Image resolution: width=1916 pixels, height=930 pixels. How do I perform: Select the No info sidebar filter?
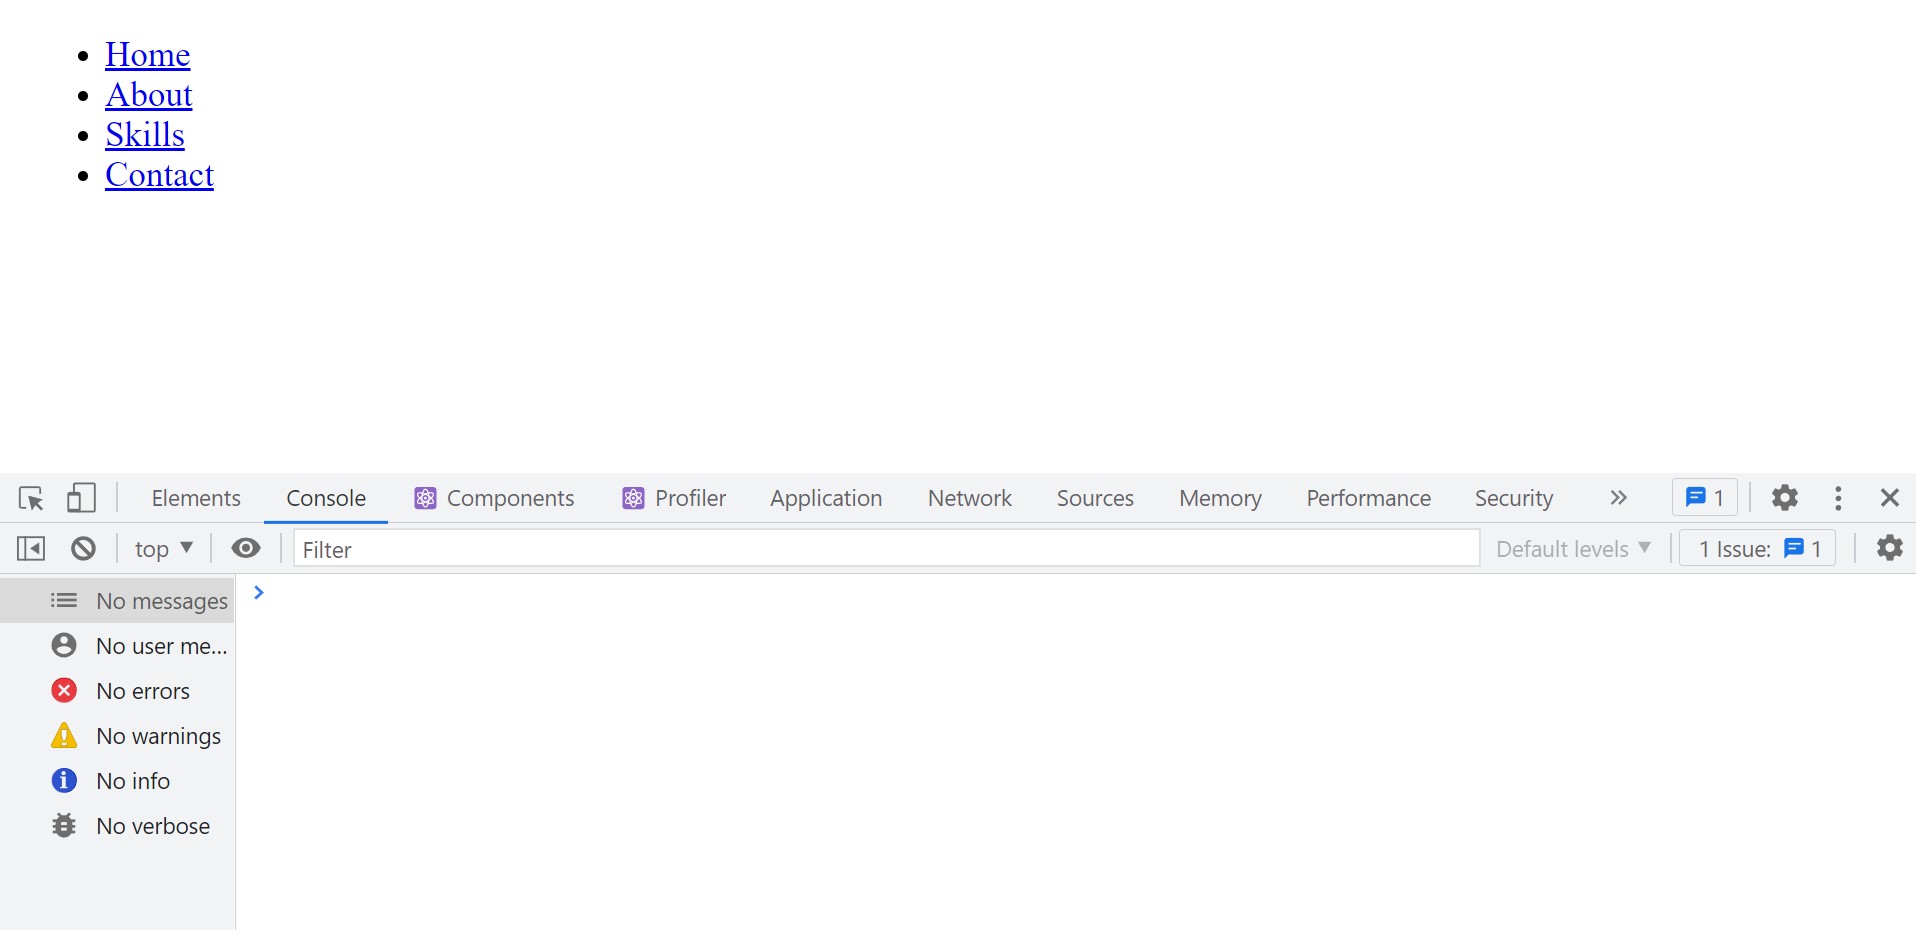point(117,781)
